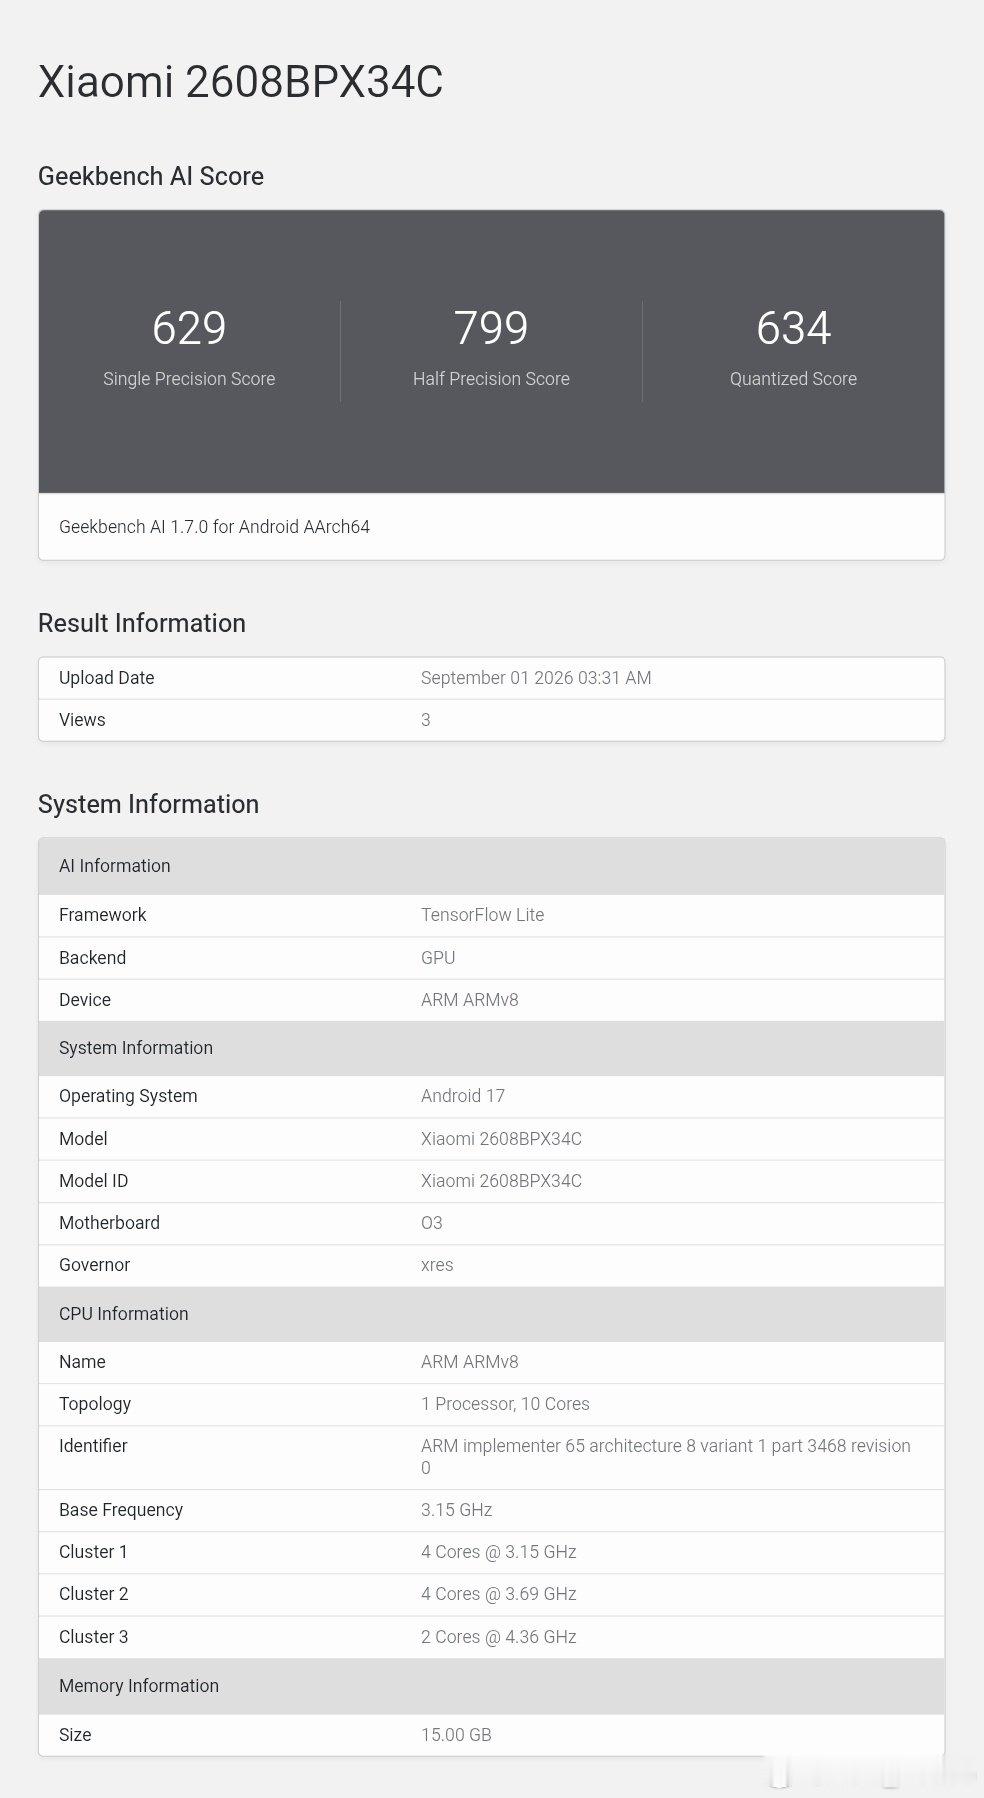Select the Device value "ARM ARMv8"
This screenshot has height=1798, width=984.
tap(470, 1000)
